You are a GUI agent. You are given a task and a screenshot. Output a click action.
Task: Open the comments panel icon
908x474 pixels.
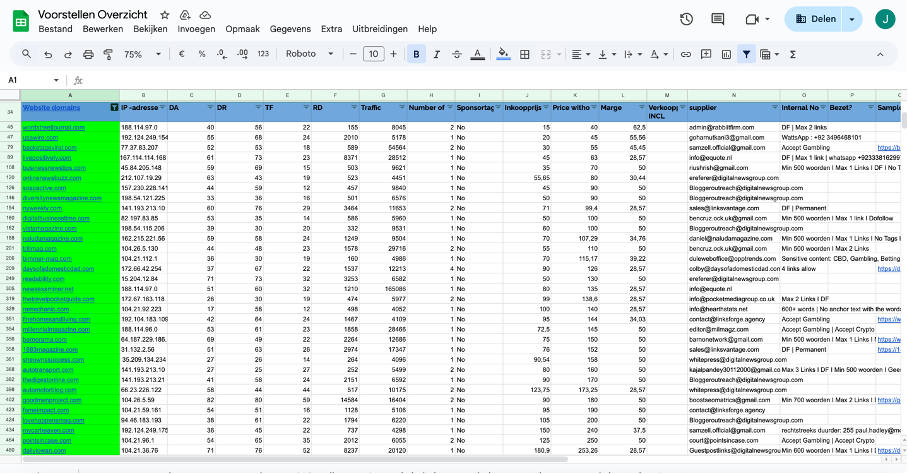[719, 19]
